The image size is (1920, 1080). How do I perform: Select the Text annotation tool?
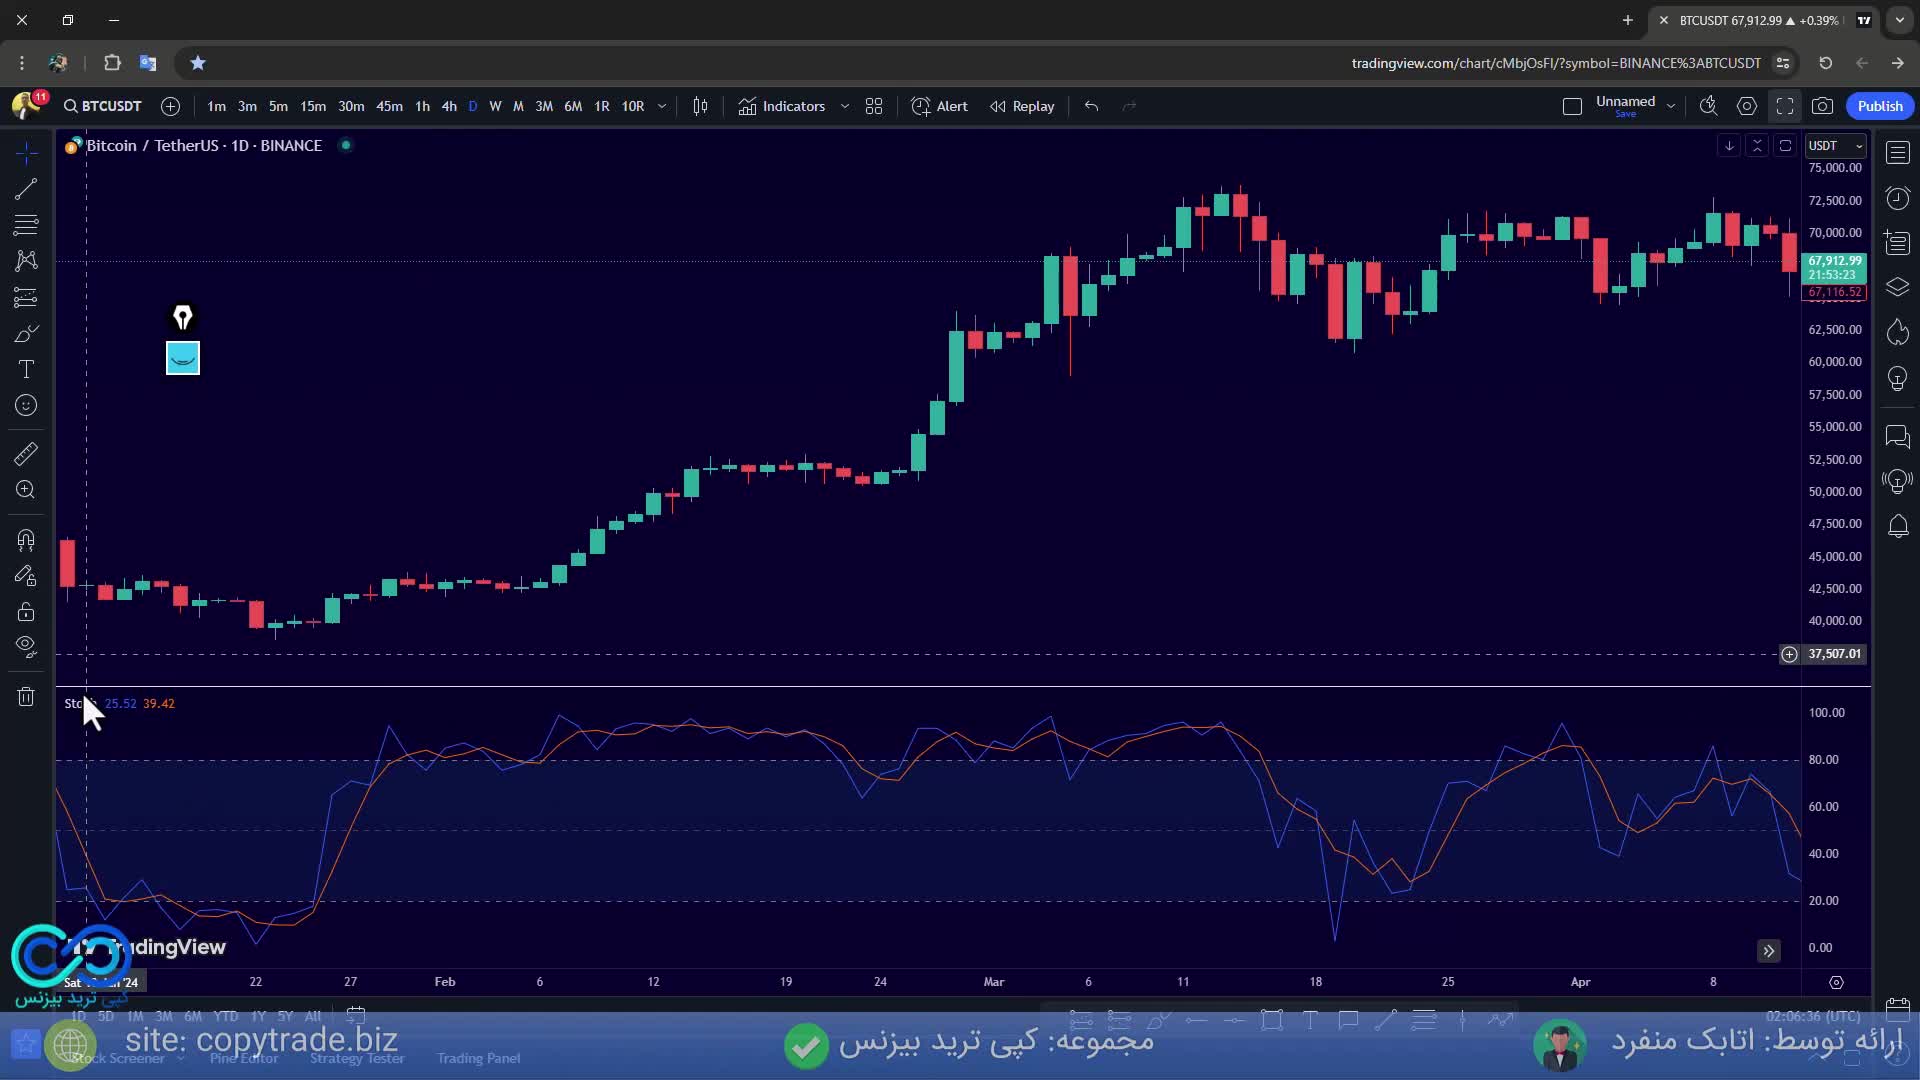(x=26, y=369)
